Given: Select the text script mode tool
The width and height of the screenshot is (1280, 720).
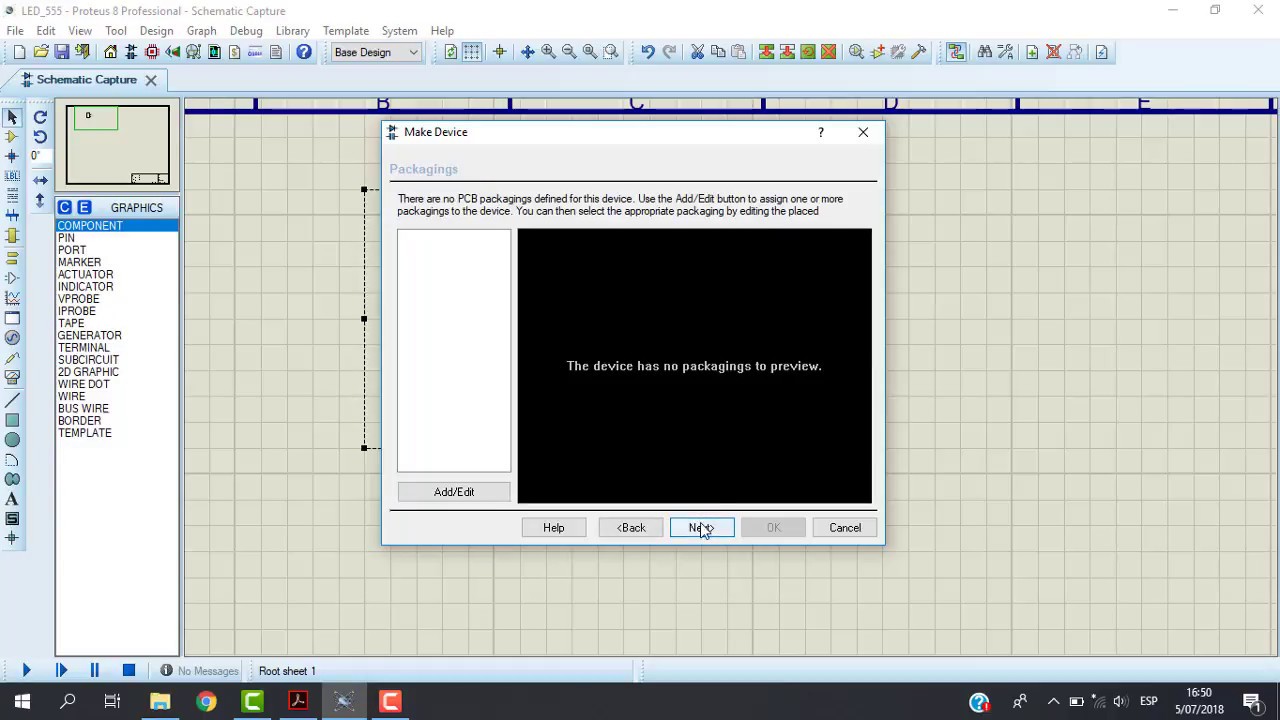Looking at the screenshot, I should 12,196.
